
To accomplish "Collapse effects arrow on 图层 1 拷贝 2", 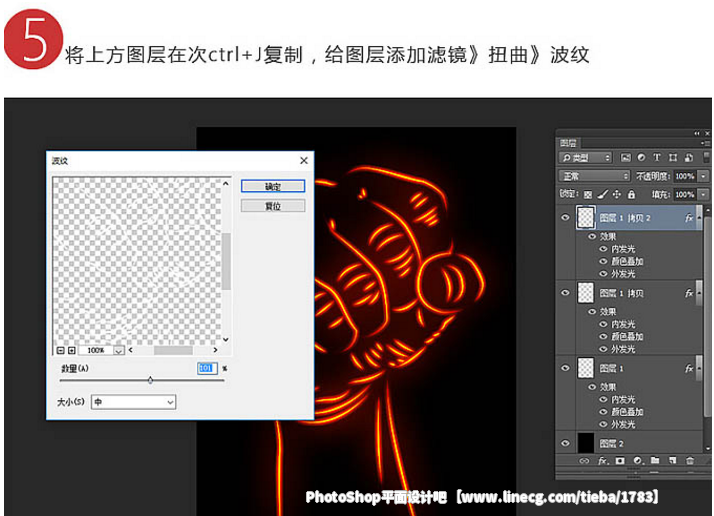I will (x=699, y=218).
